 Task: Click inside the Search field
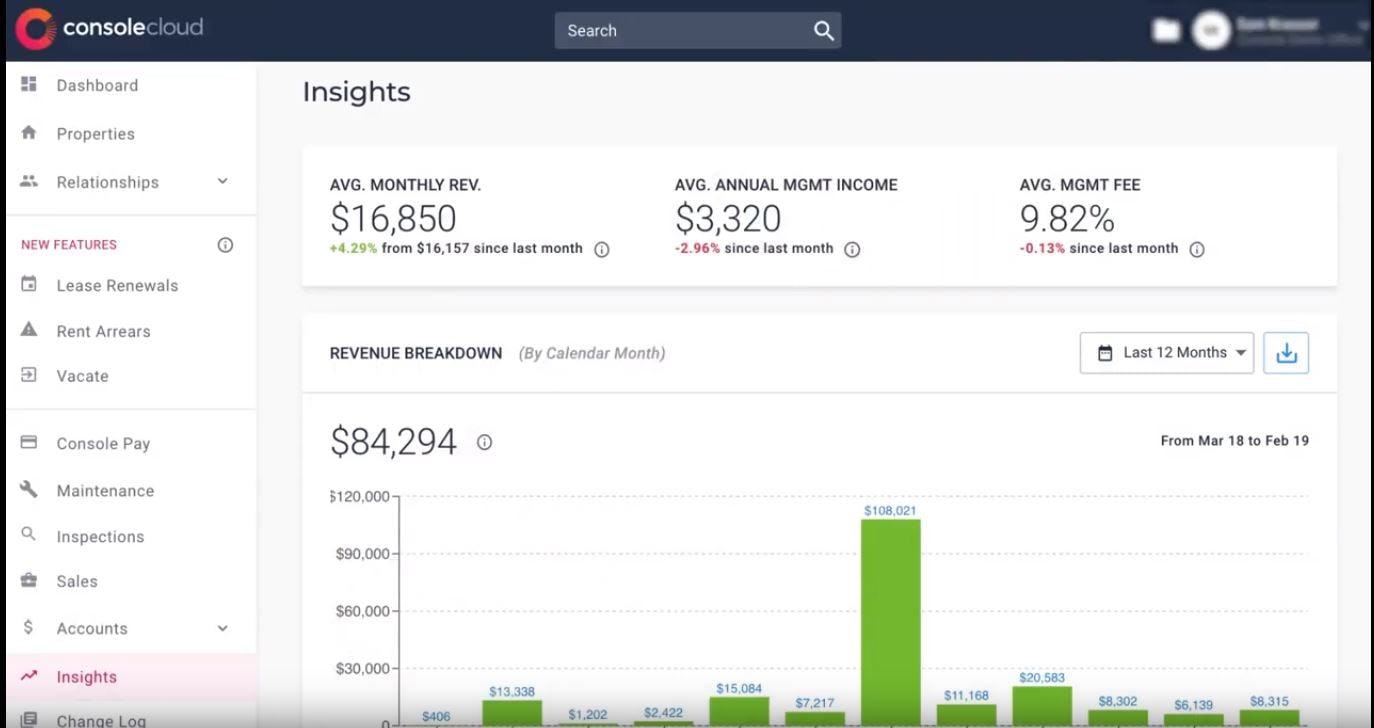coord(690,30)
